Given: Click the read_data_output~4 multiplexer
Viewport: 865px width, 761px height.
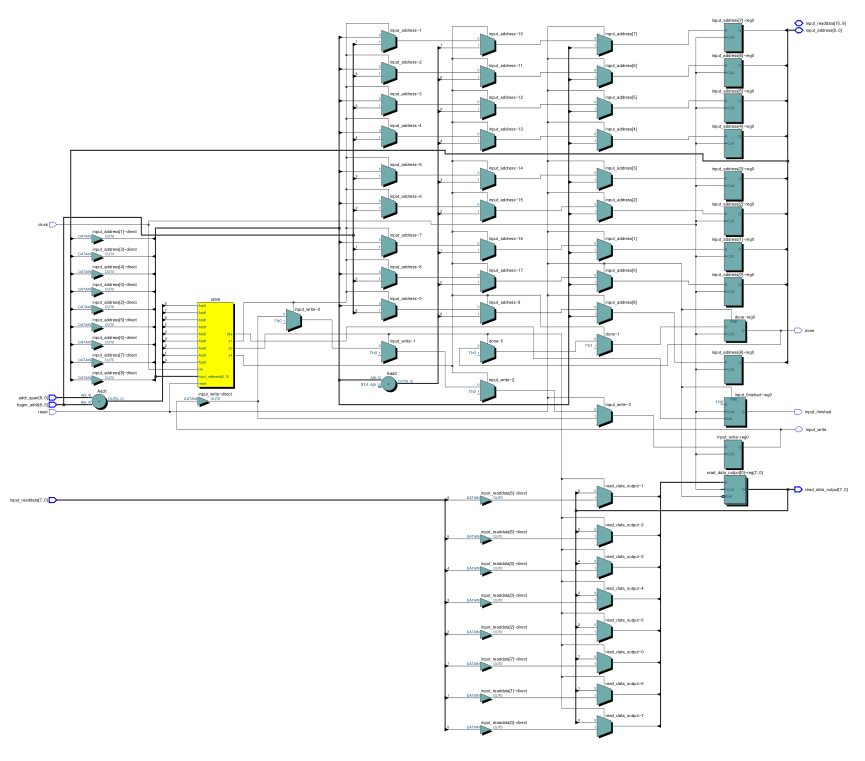Looking at the screenshot, I should [605, 599].
